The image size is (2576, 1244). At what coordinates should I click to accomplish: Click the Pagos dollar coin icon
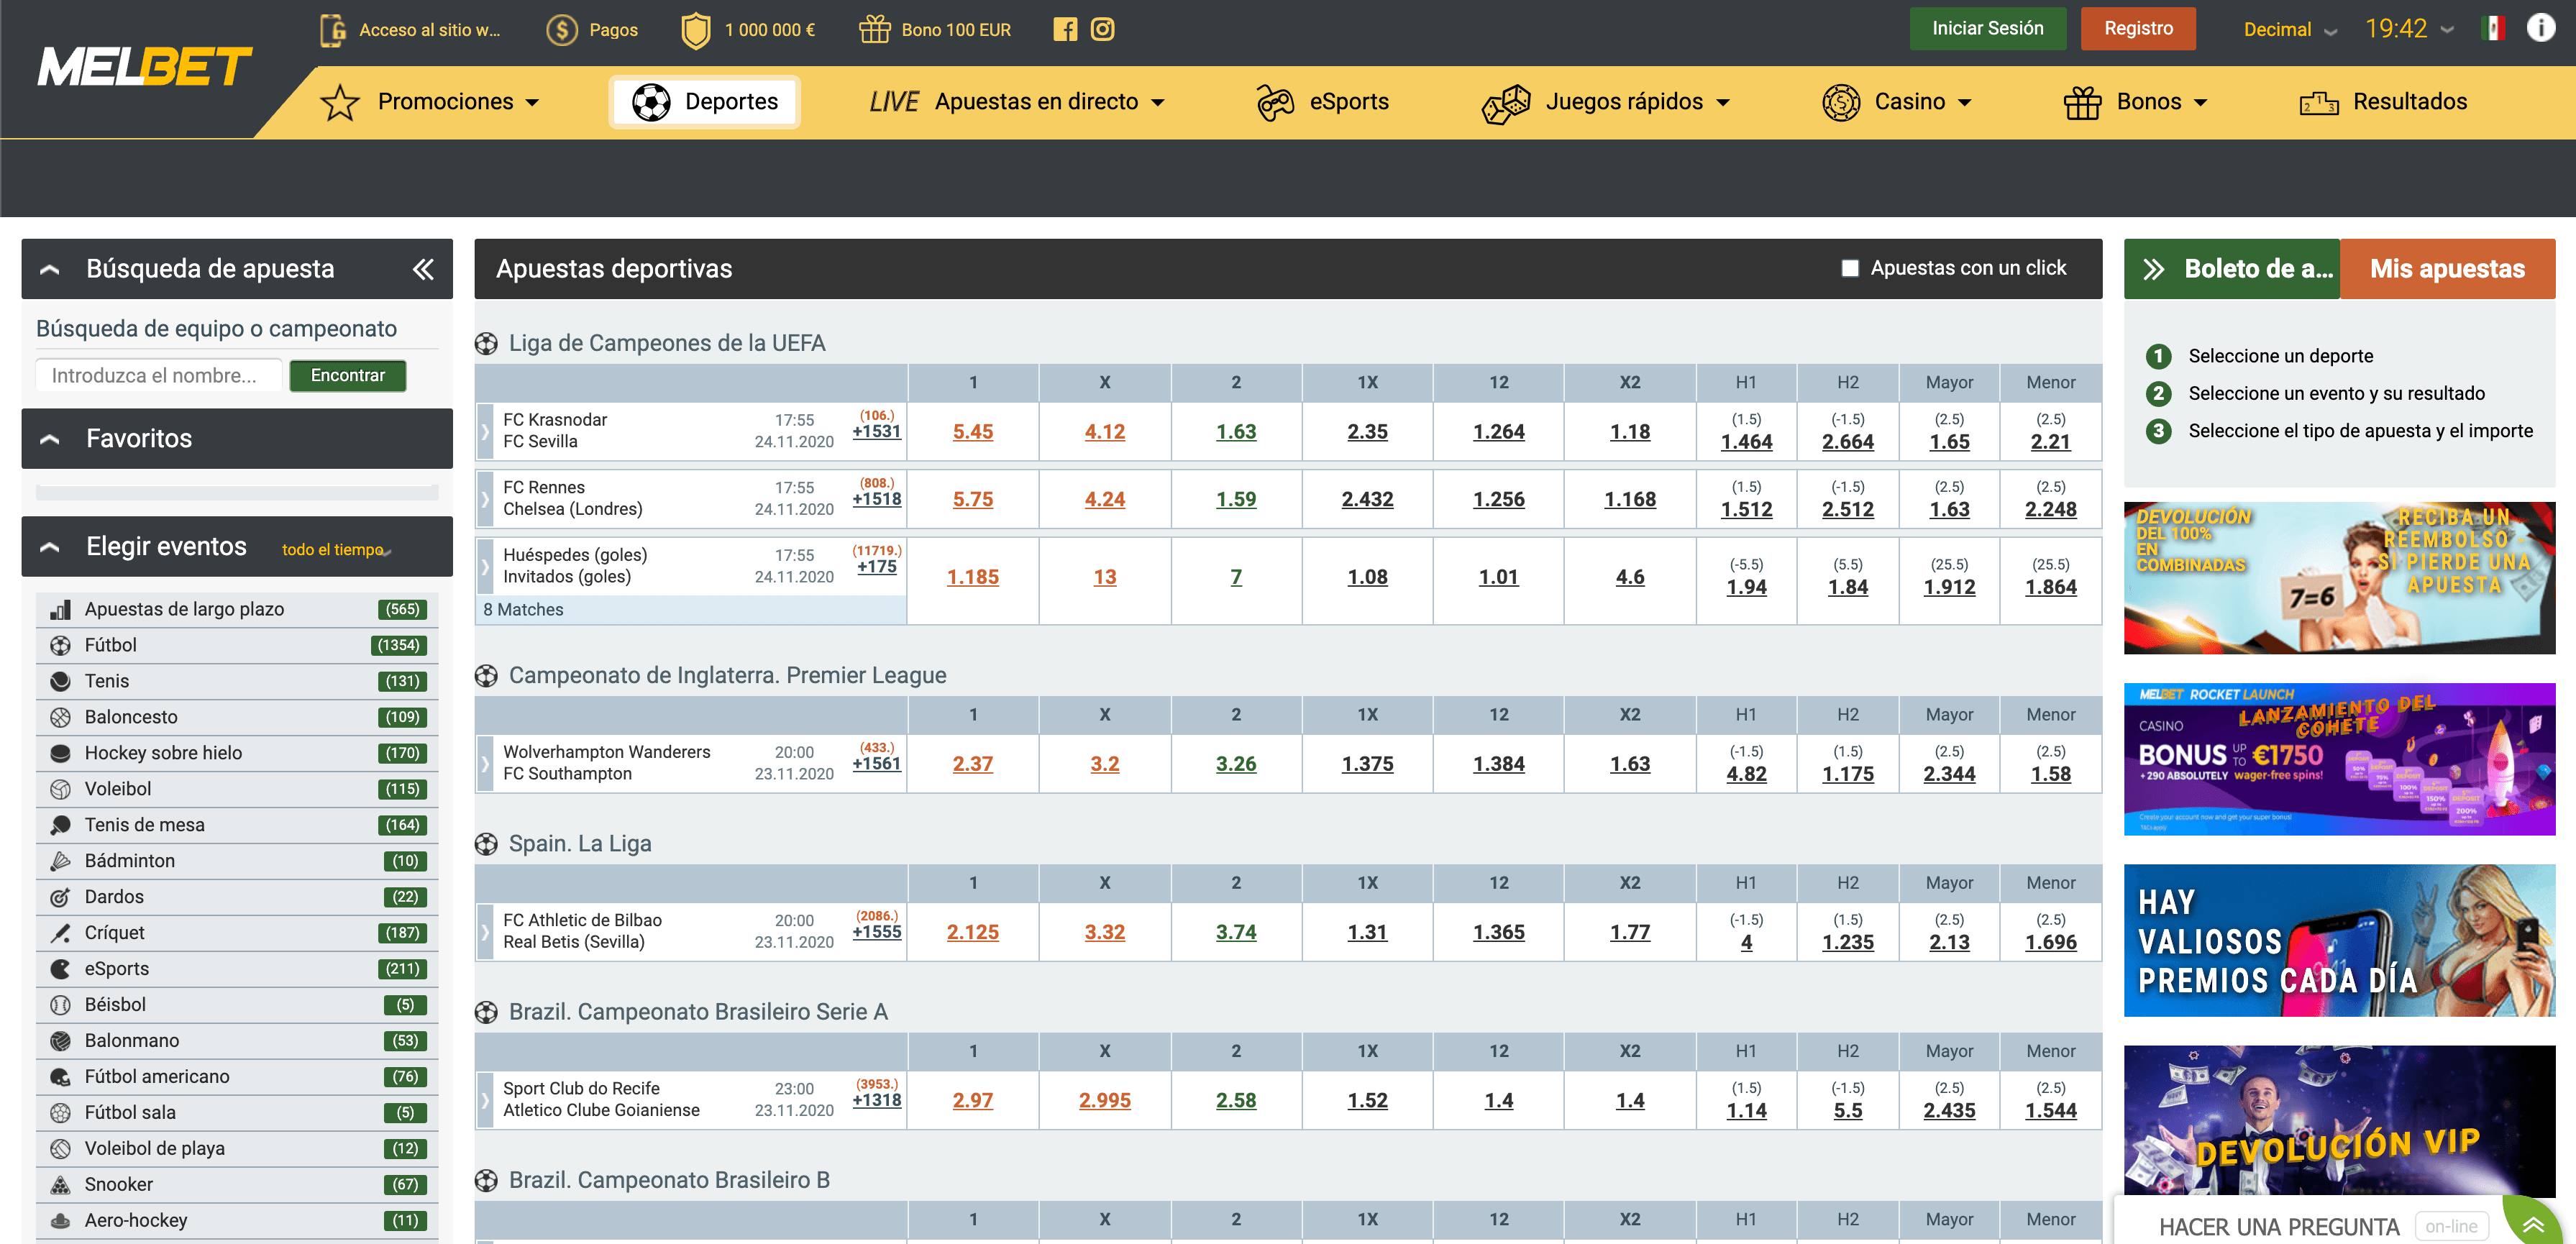(562, 30)
